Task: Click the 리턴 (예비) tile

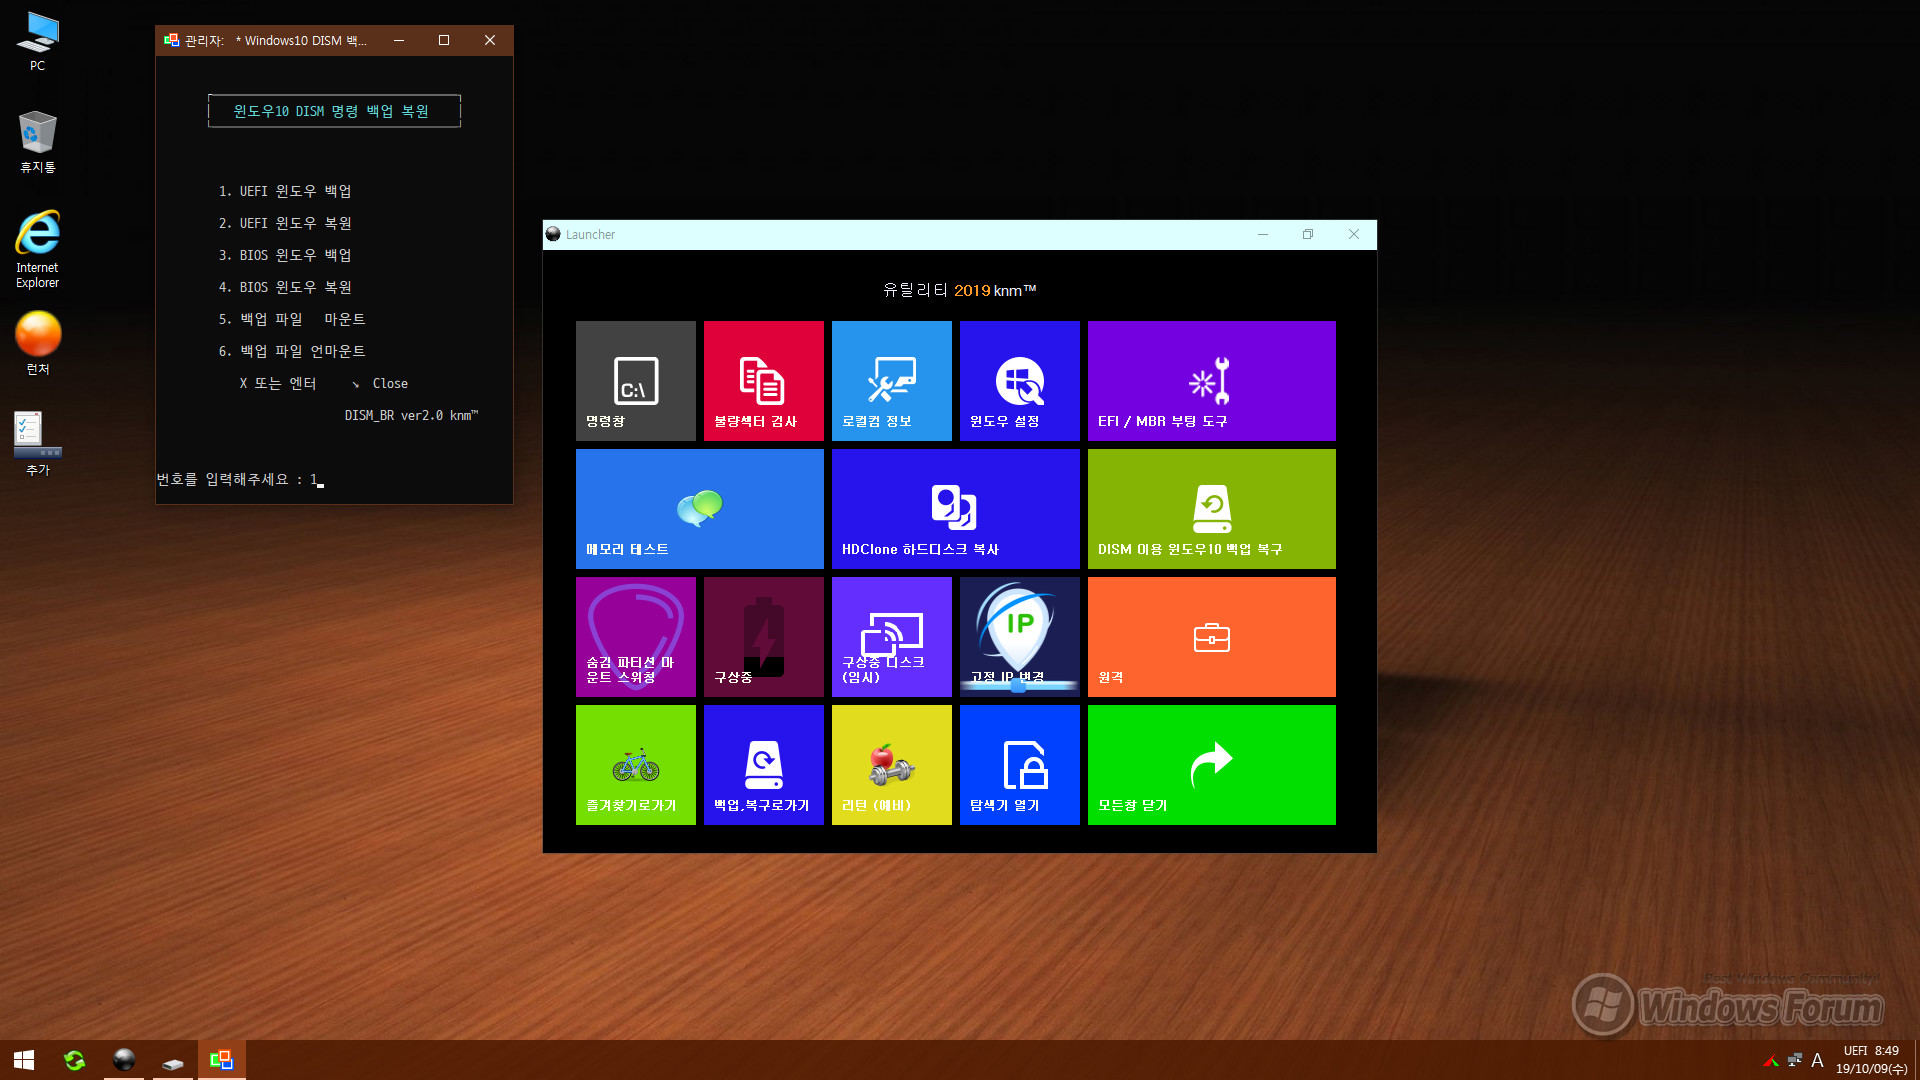Action: point(891,764)
